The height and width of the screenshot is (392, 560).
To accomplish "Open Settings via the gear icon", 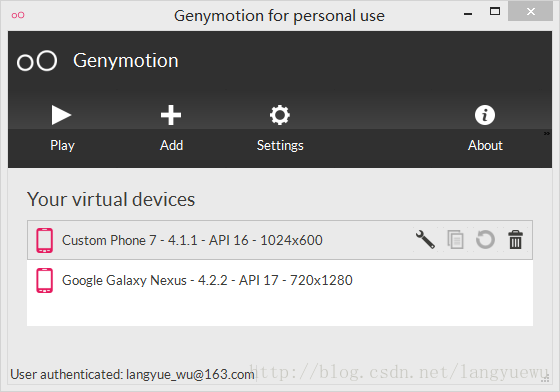I will coord(280,115).
